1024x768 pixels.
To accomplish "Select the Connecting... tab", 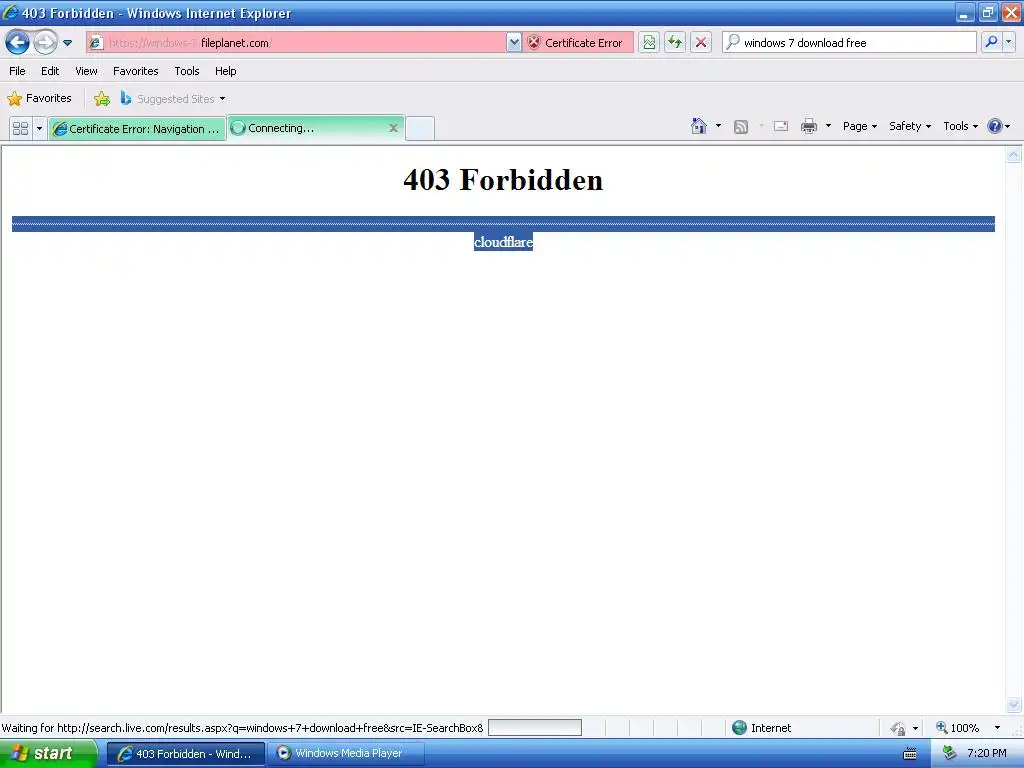I will click(x=307, y=128).
